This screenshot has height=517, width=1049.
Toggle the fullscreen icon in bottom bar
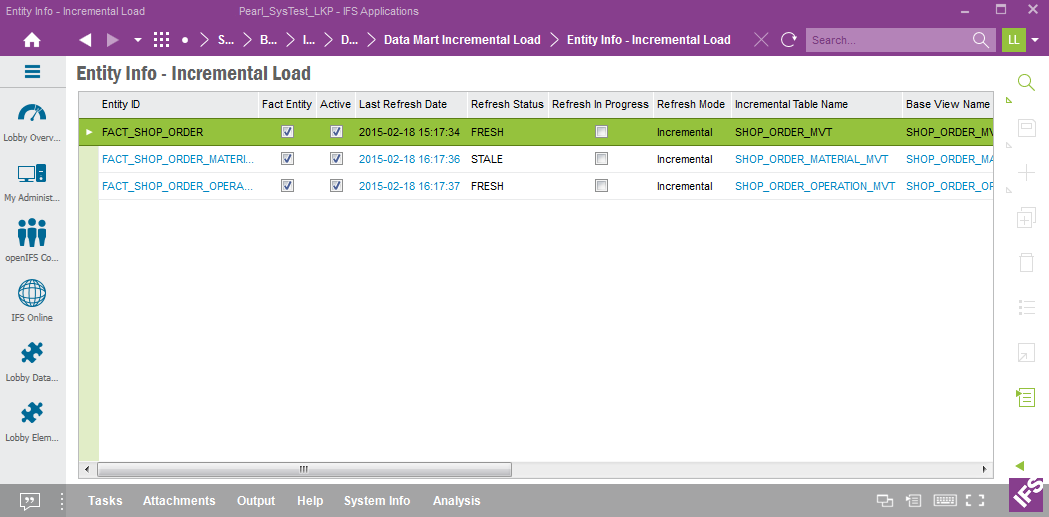click(x=976, y=501)
